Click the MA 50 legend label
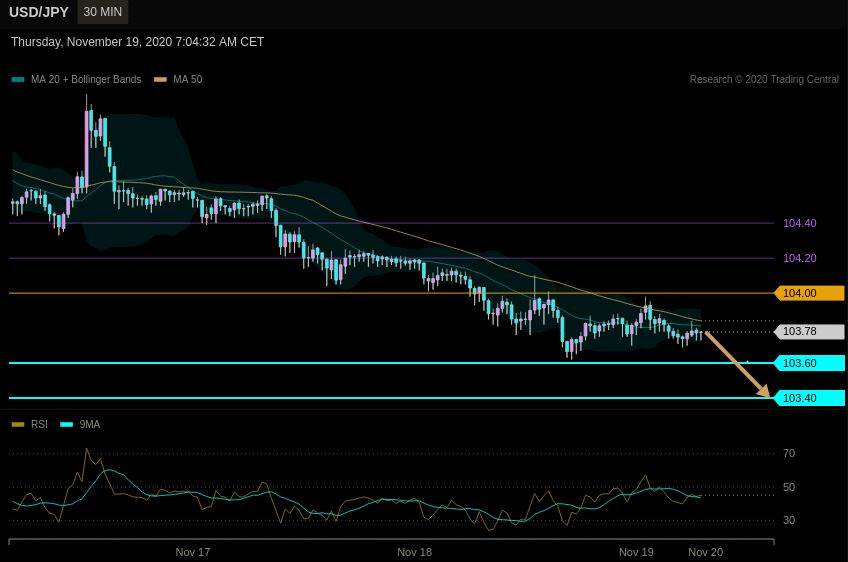Screen dimensions: 848x562 188,80
